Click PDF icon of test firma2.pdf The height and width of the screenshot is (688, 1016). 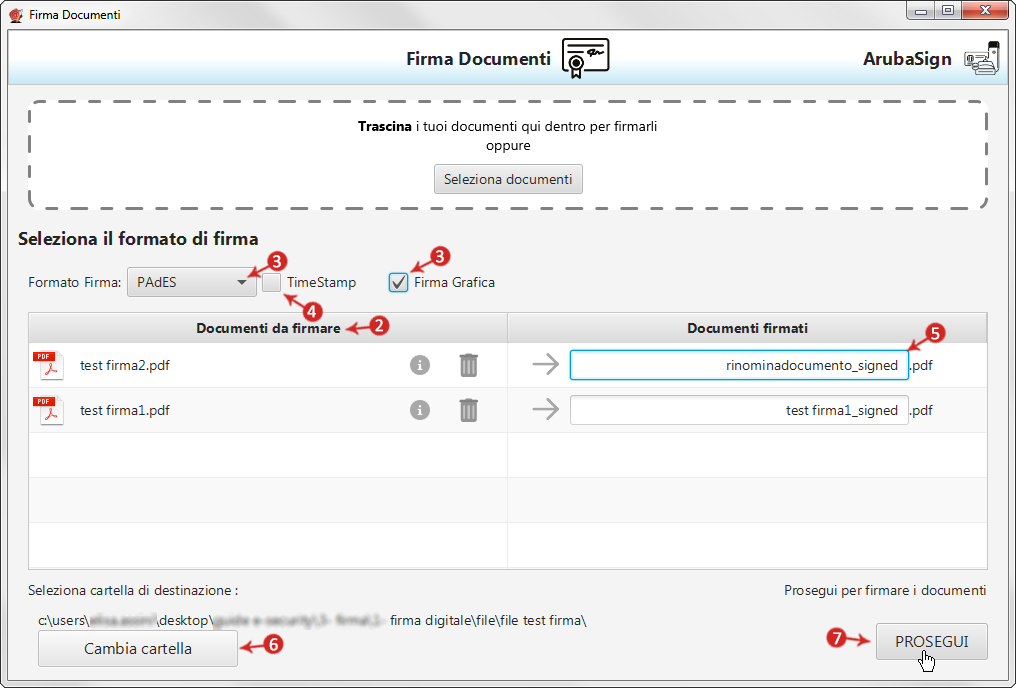coord(48,366)
